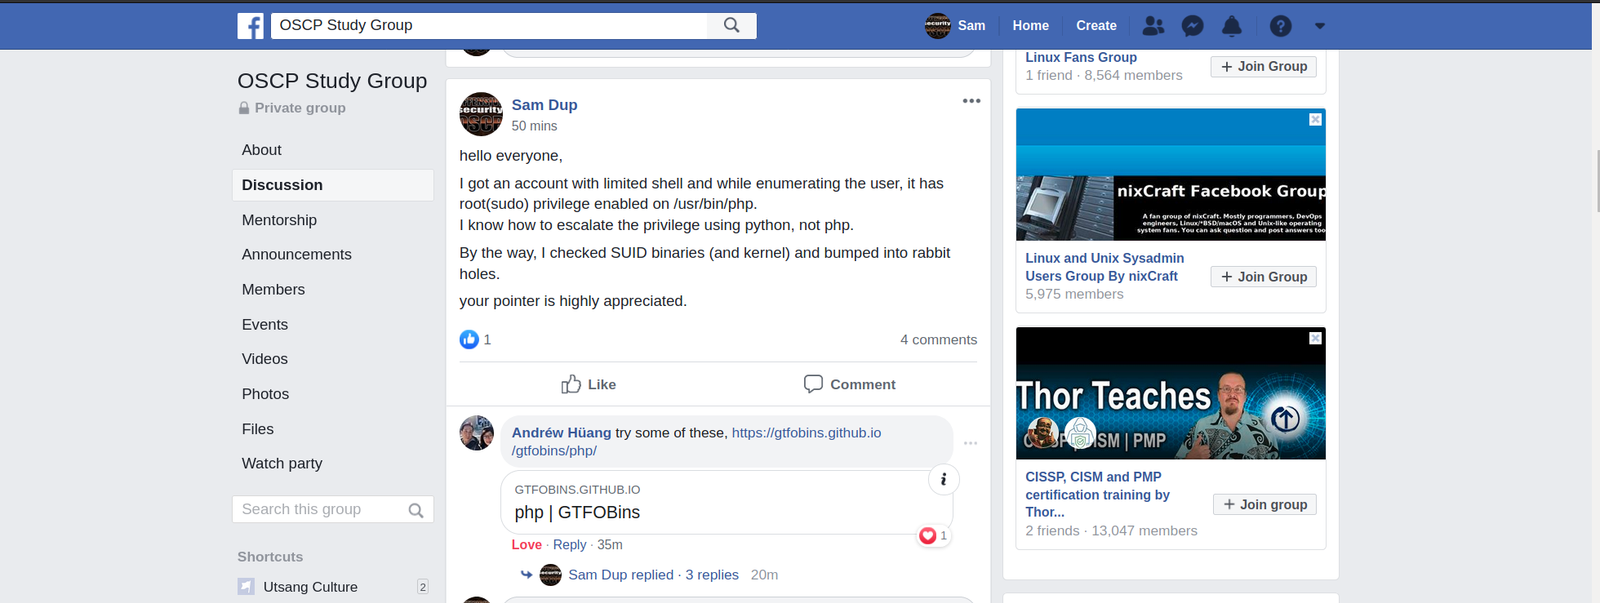Join Linux and Unix Sysadmin Users Group
The image size is (1600, 603).
pos(1264,277)
